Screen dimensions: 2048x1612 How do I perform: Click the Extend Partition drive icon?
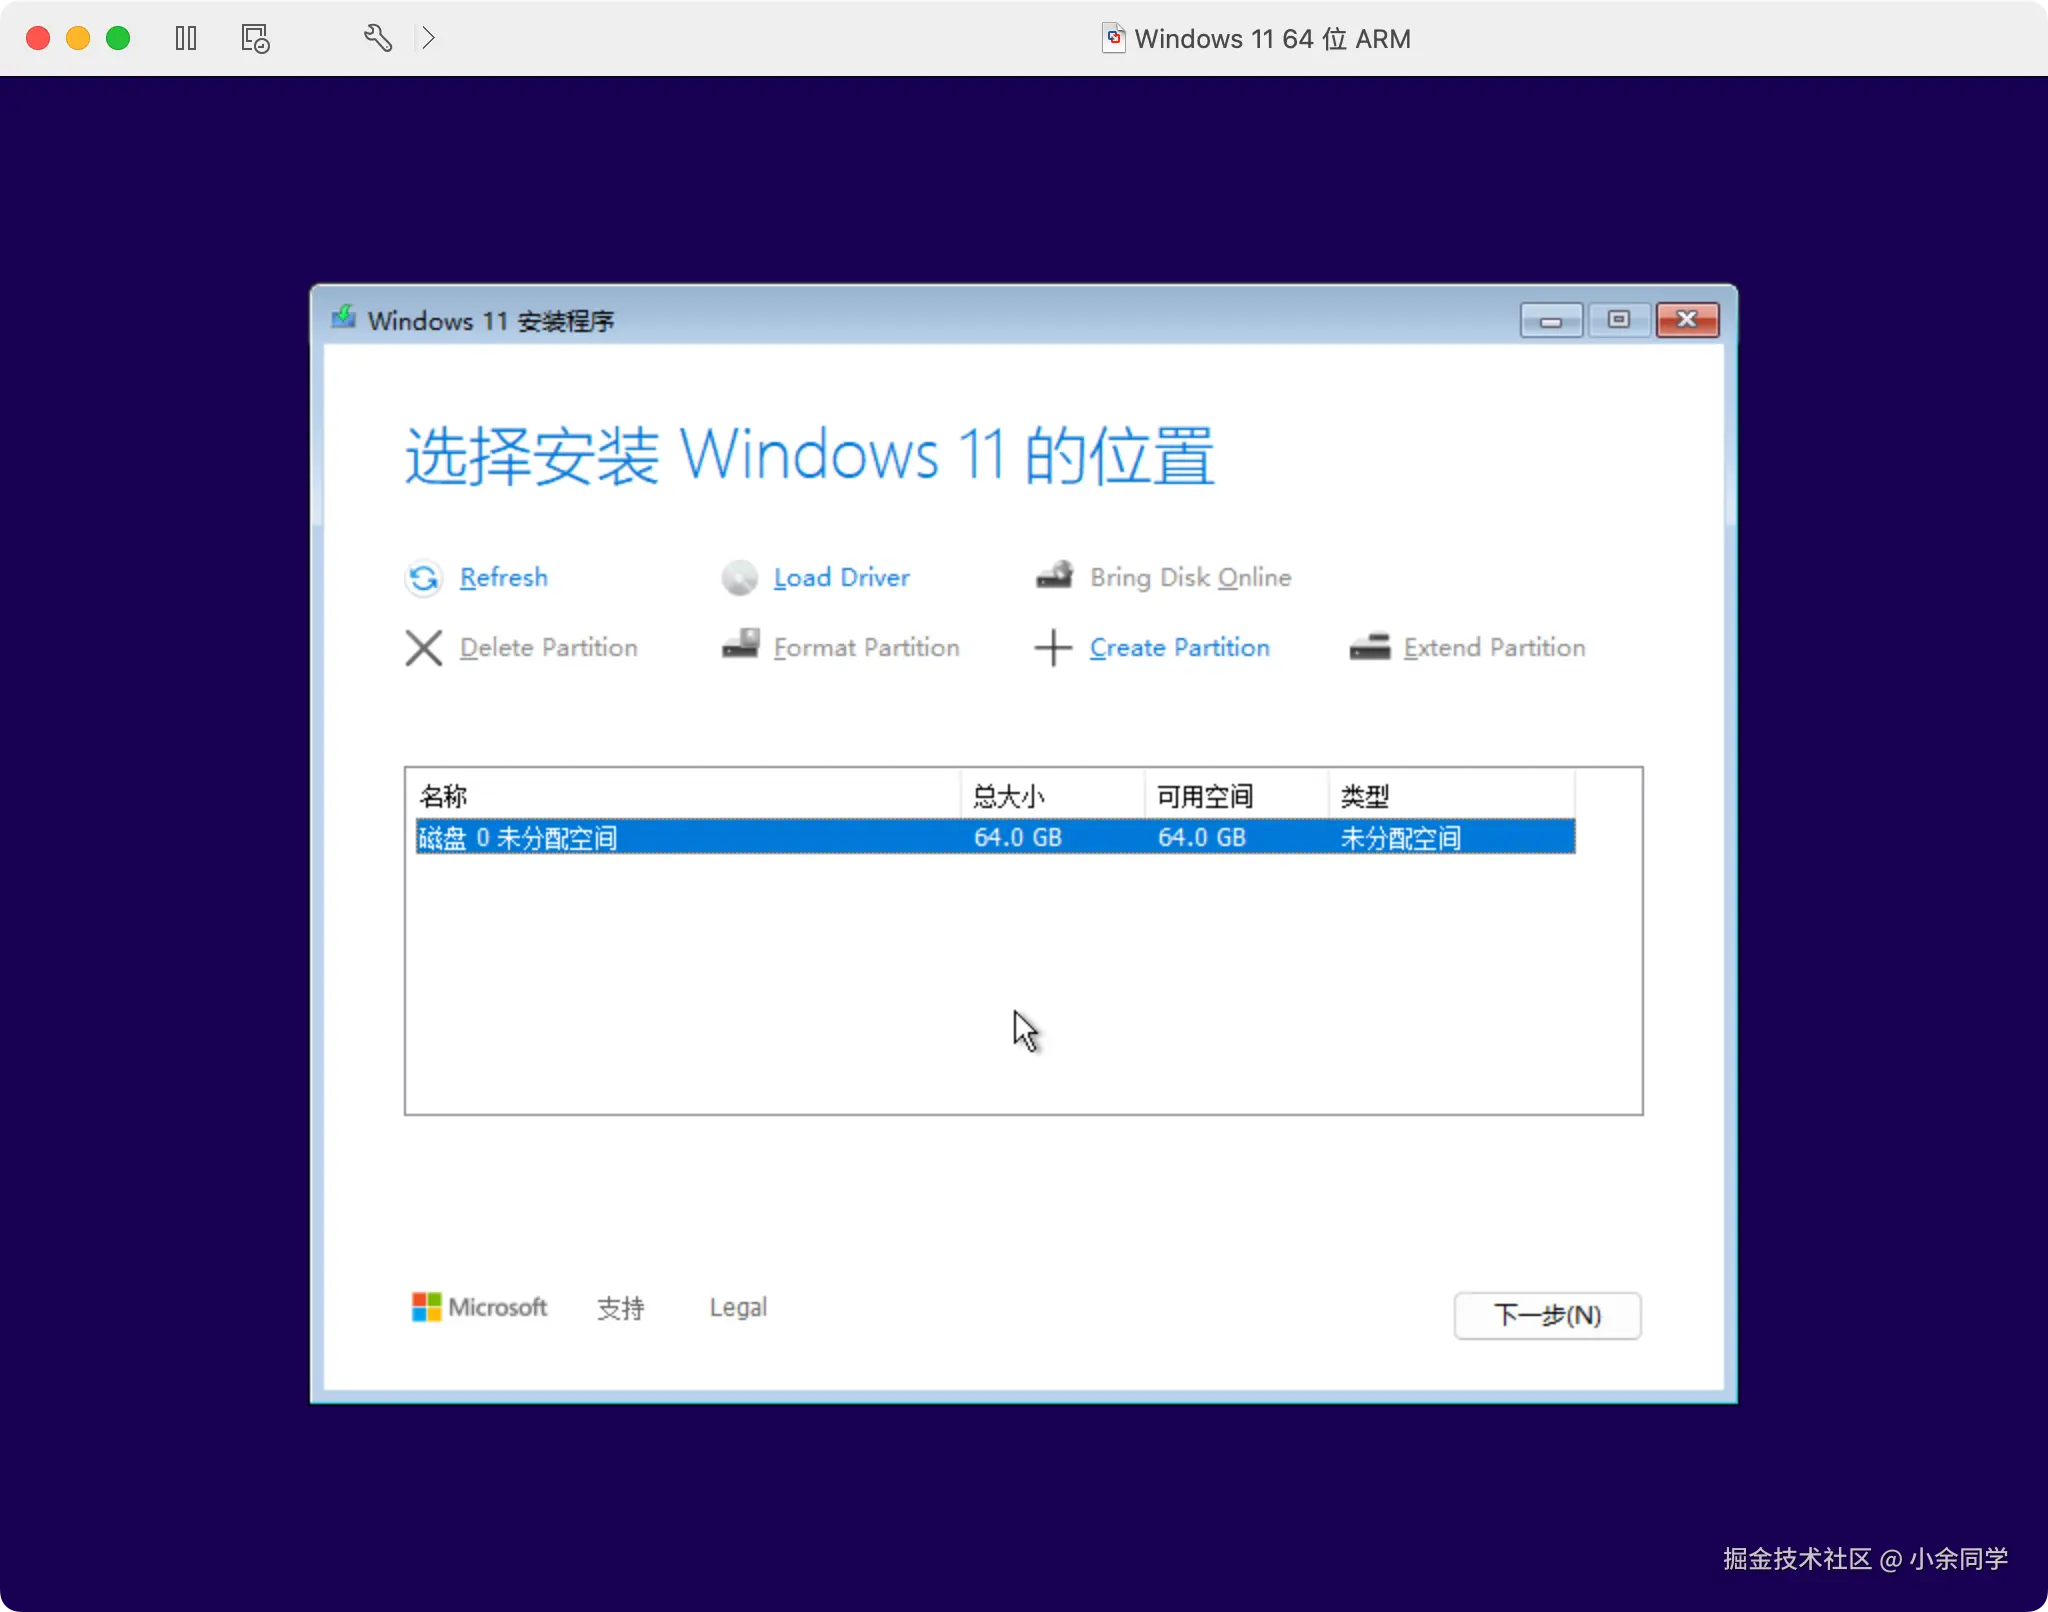1369,647
